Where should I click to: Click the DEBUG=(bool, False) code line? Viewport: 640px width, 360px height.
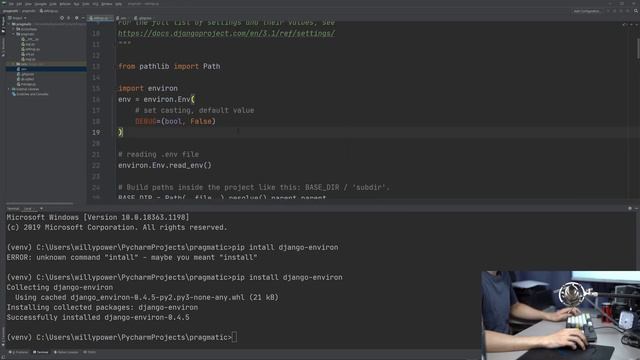(175, 121)
